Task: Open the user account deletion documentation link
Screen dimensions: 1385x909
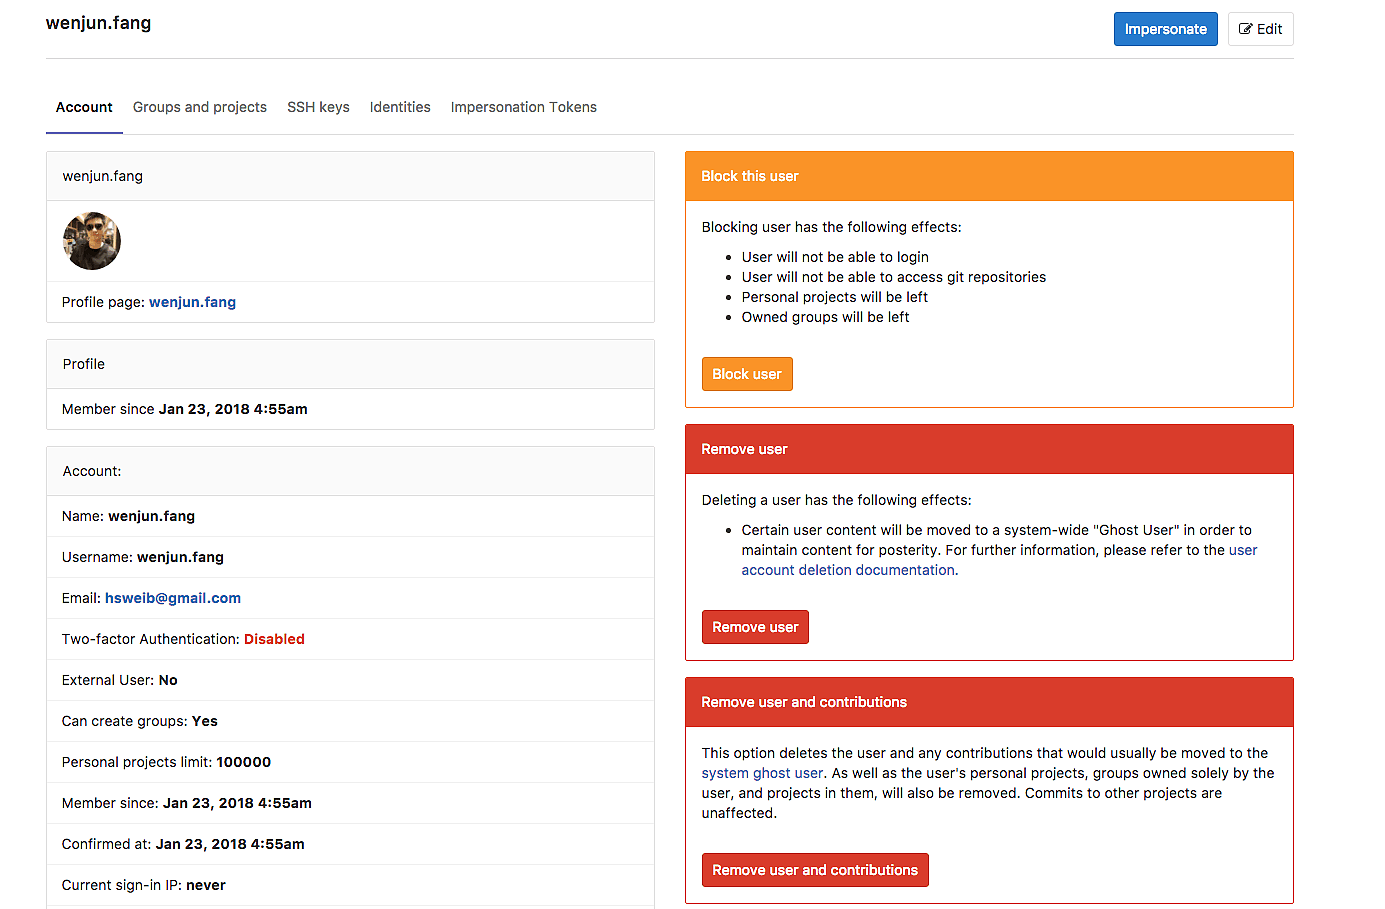Action: 848,570
